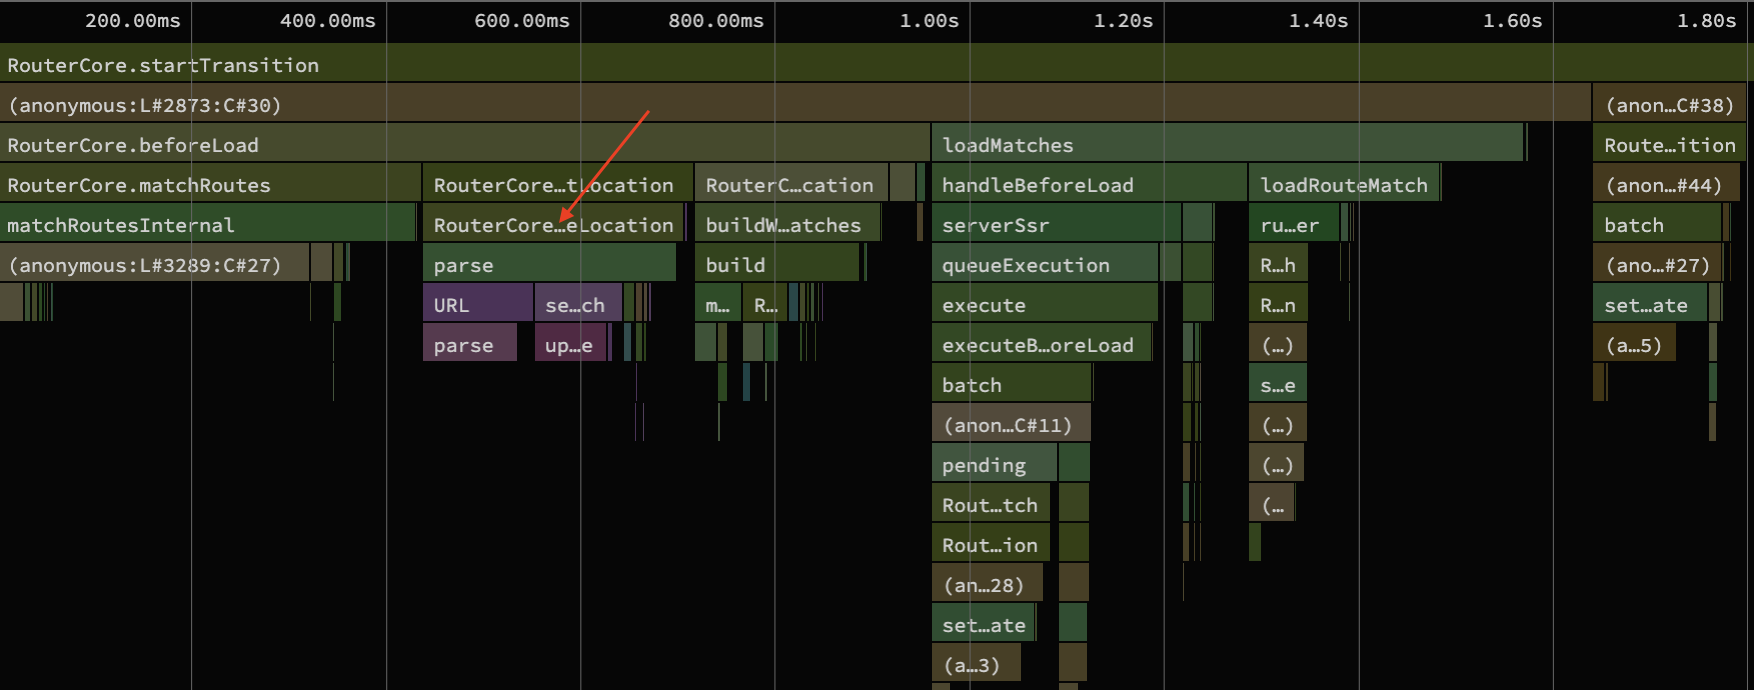
Task: Click the wide green parse frame
Action: pos(550,264)
